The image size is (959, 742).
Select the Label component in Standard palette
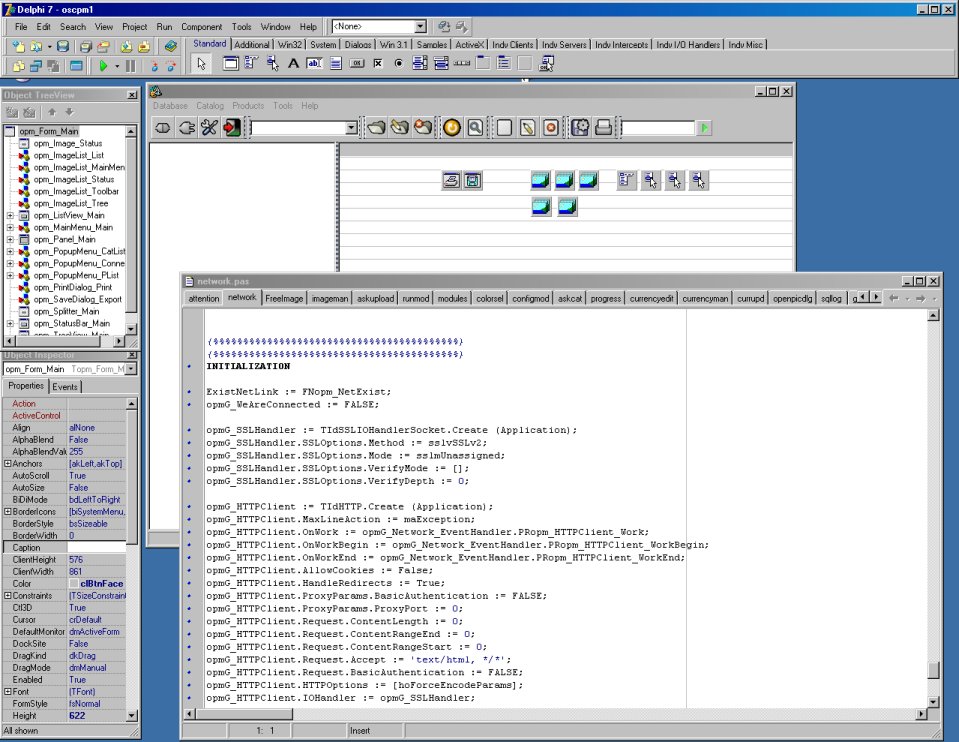pos(294,64)
